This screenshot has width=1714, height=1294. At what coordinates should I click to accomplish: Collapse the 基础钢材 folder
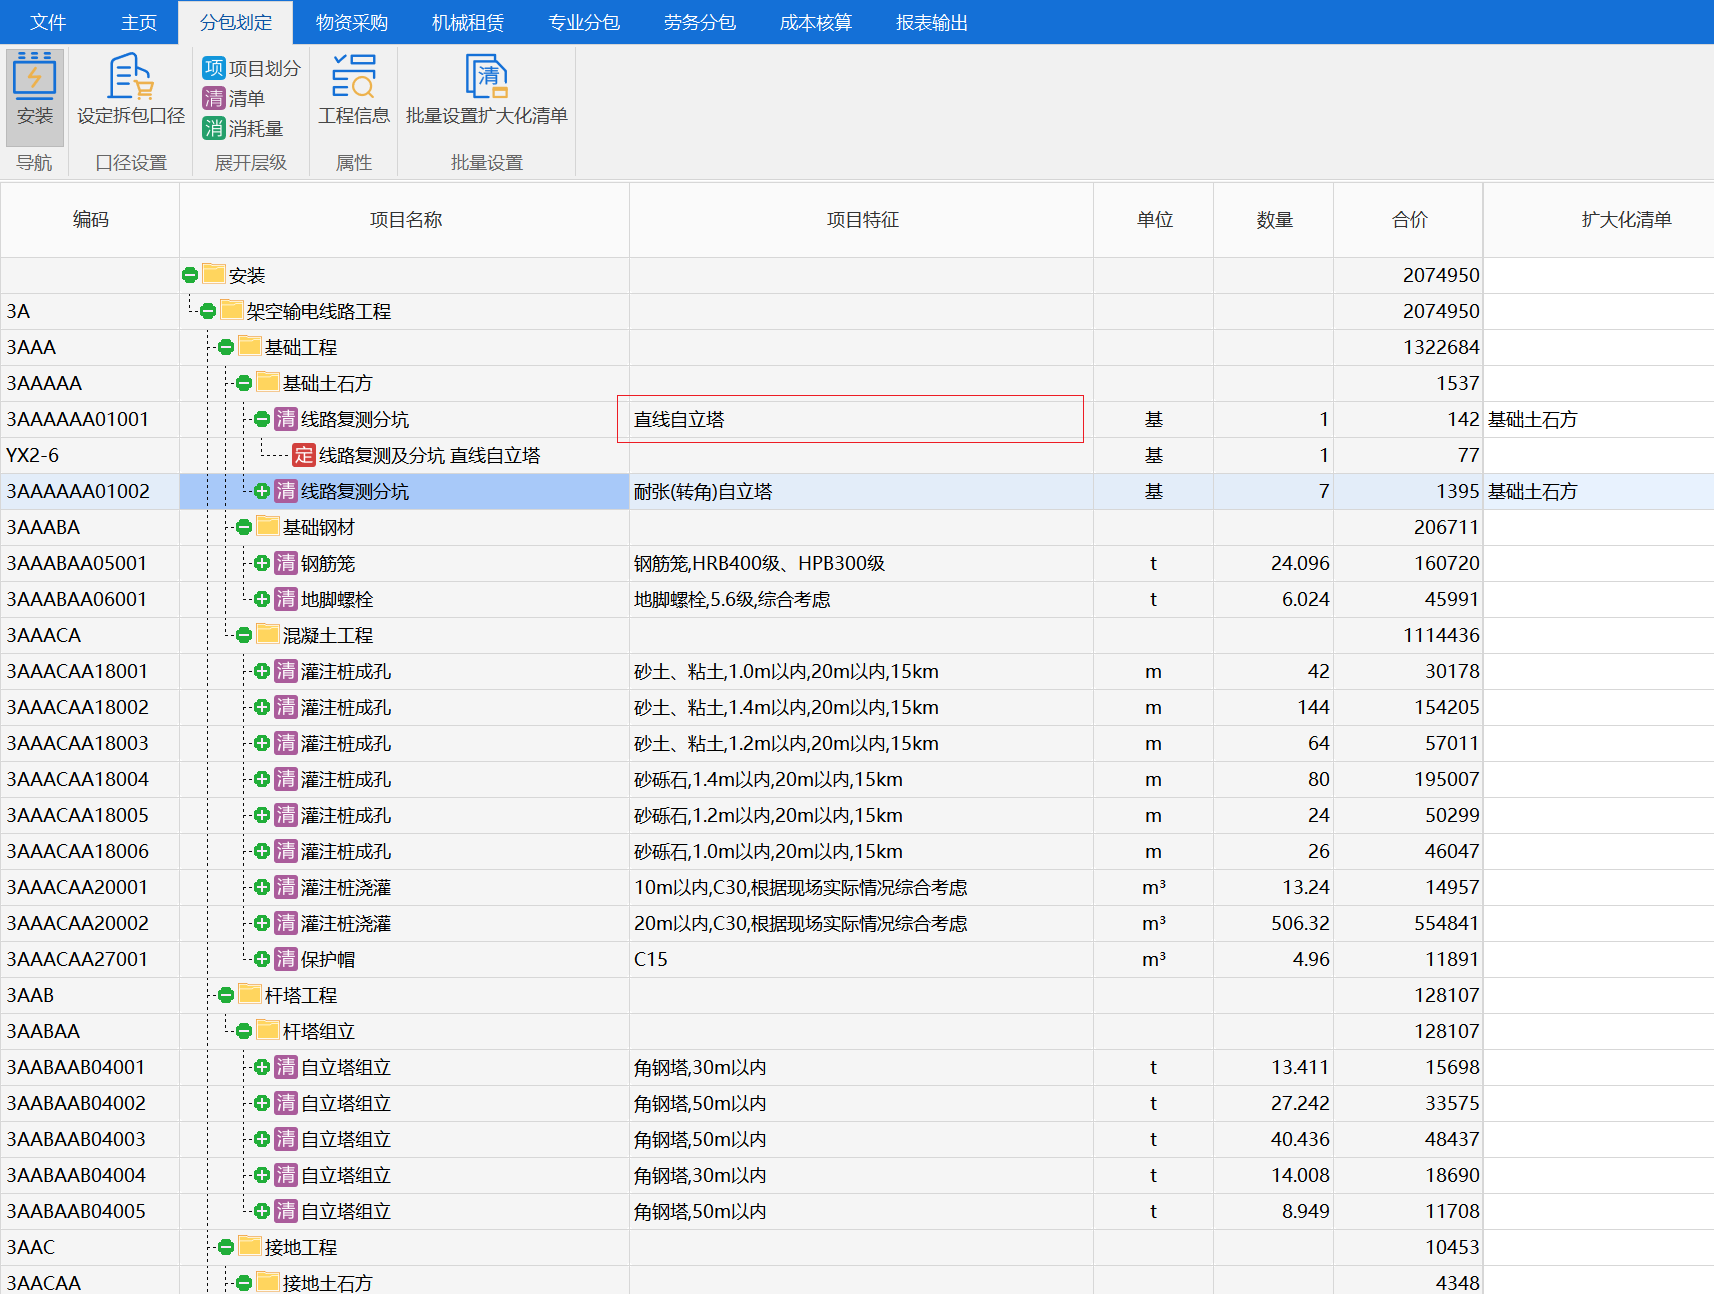pos(244,527)
